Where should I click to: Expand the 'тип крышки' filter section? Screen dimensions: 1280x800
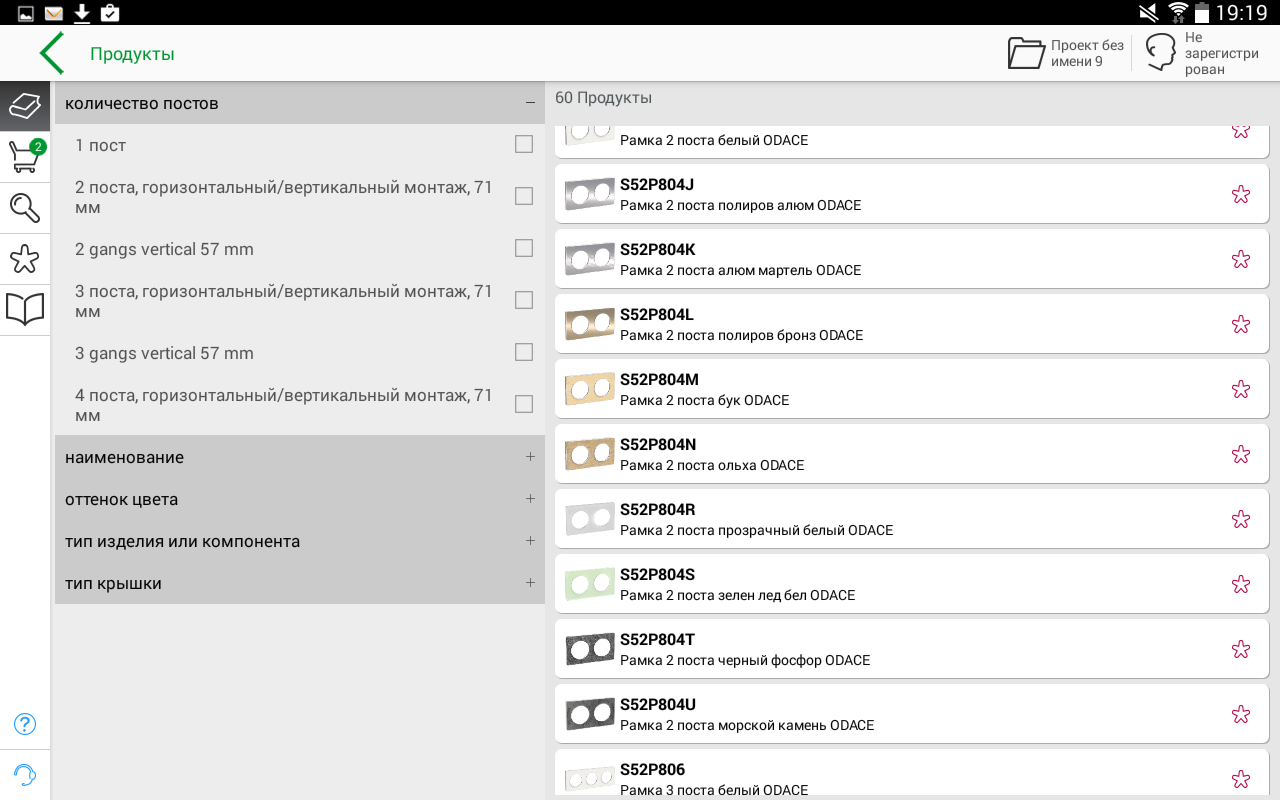pos(300,583)
